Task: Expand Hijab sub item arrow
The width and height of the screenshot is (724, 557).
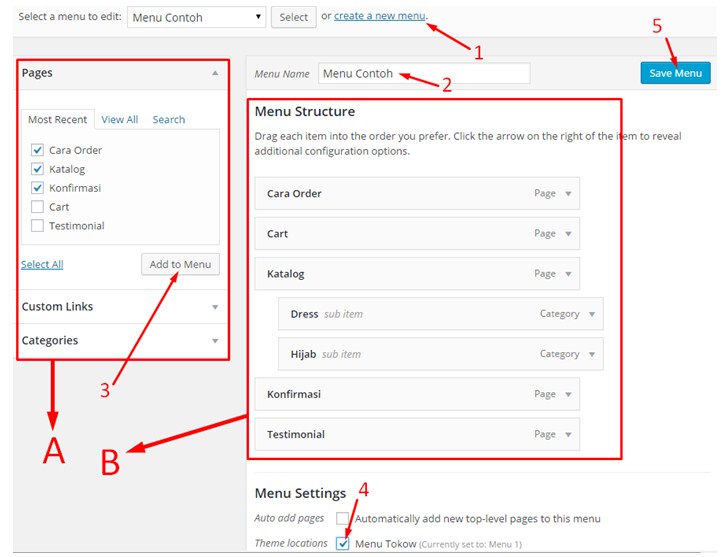Action: 592,354
